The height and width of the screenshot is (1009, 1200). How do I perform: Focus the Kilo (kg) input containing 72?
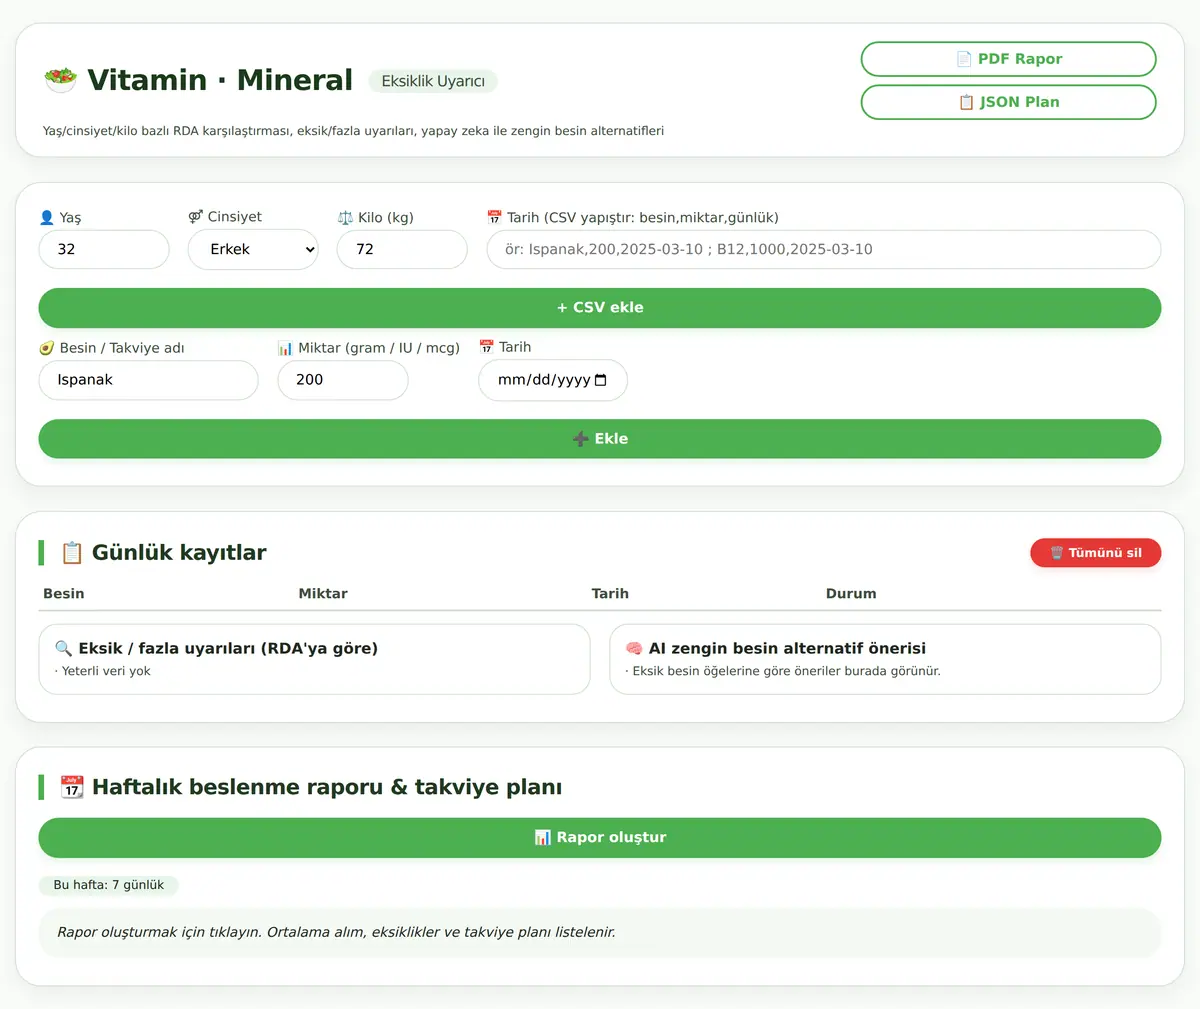point(402,249)
